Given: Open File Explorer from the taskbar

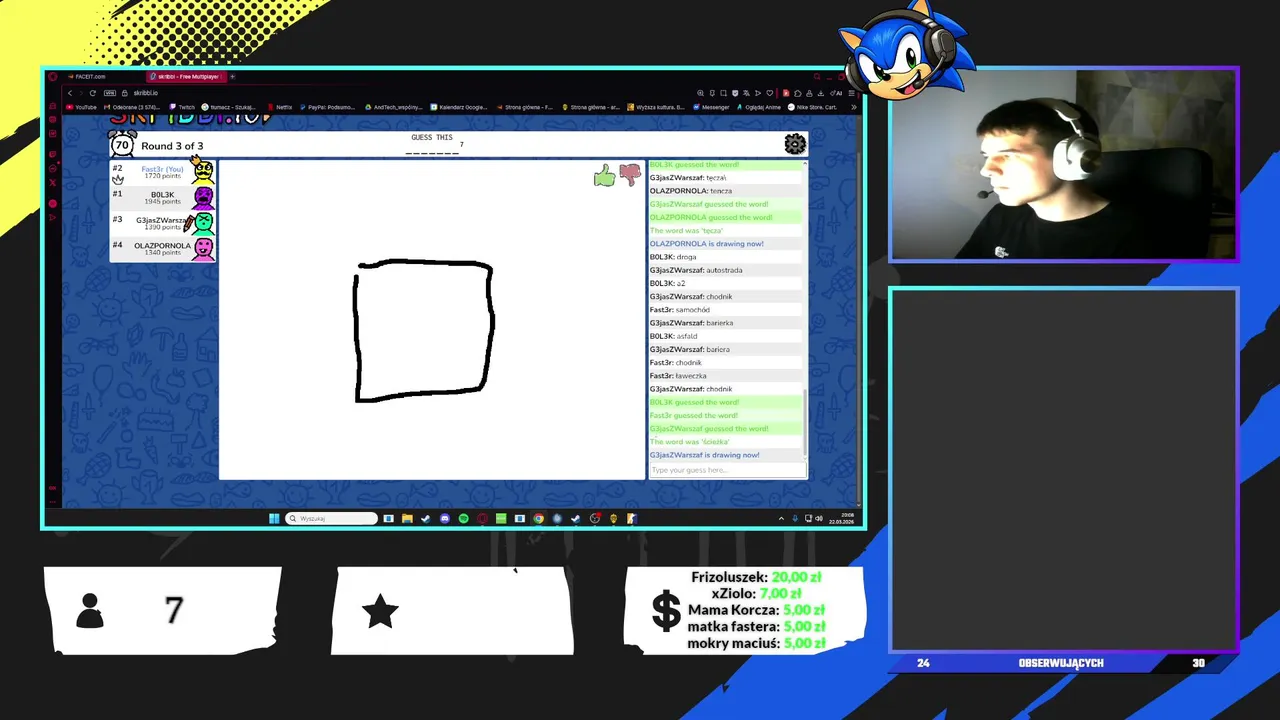Looking at the screenshot, I should point(407,518).
